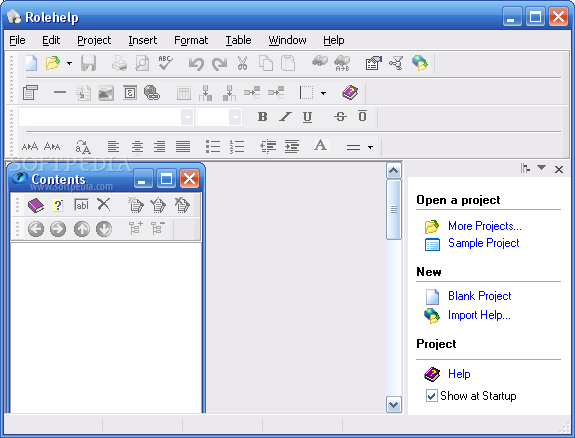Create a new document with New icon
The width and height of the screenshot is (575, 438).
click(31, 63)
